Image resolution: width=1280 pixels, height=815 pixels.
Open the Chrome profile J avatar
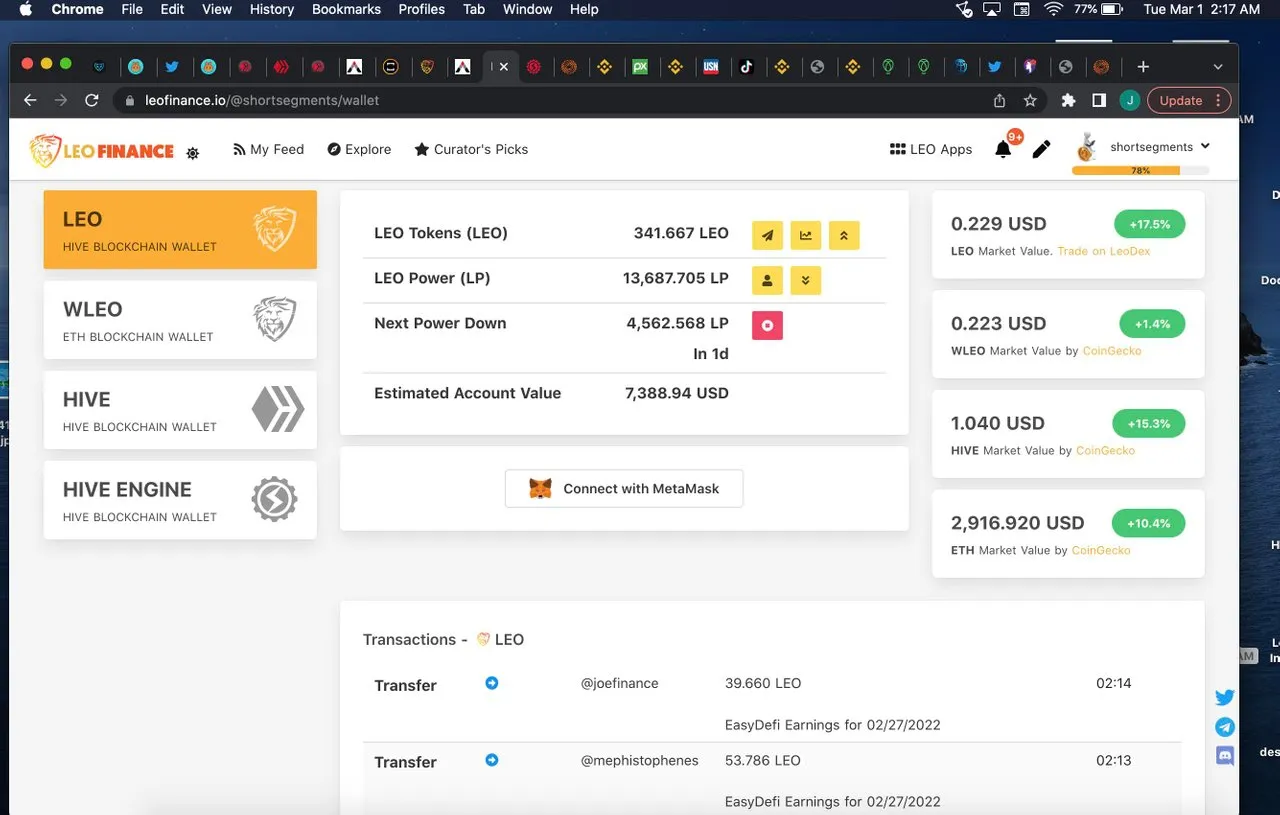(x=1129, y=100)
